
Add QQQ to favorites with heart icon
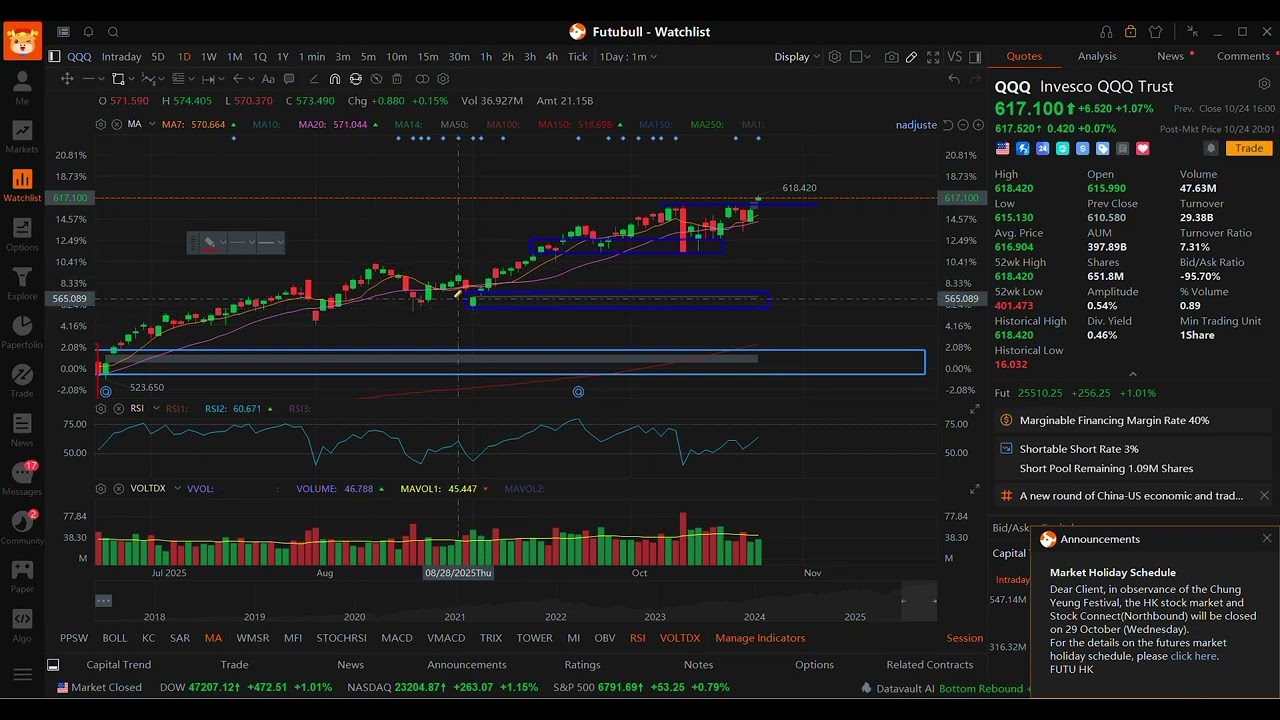tap(1143, 148)
